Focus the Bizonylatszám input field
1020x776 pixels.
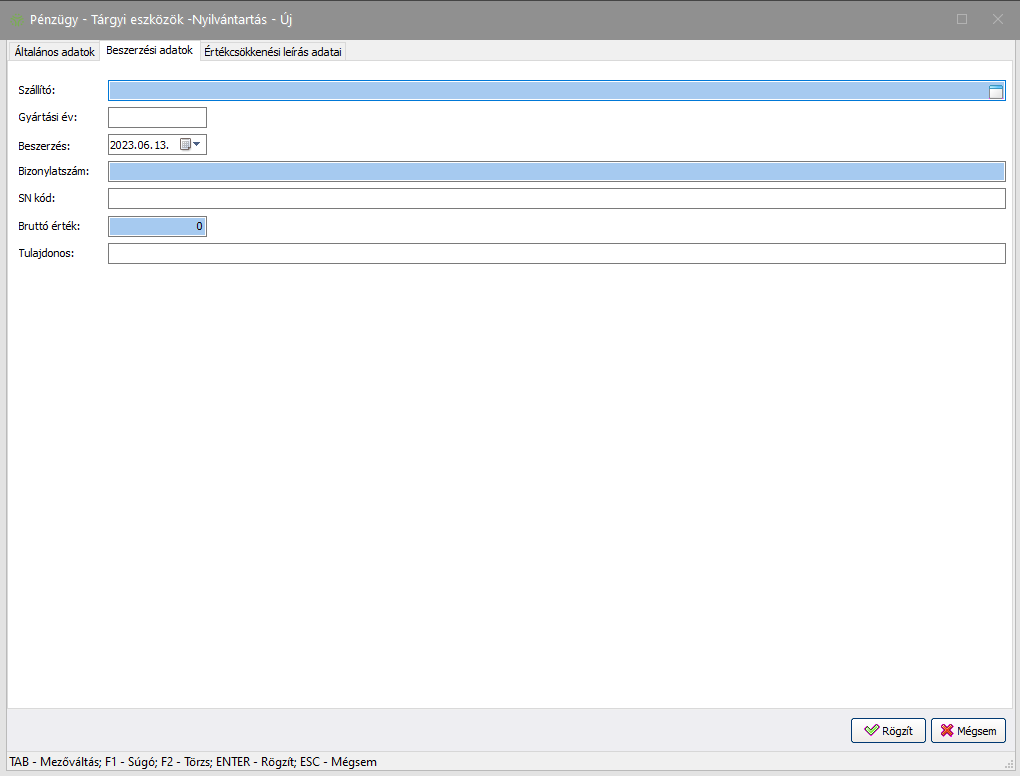pyautogui.click(x=556, y=172)
